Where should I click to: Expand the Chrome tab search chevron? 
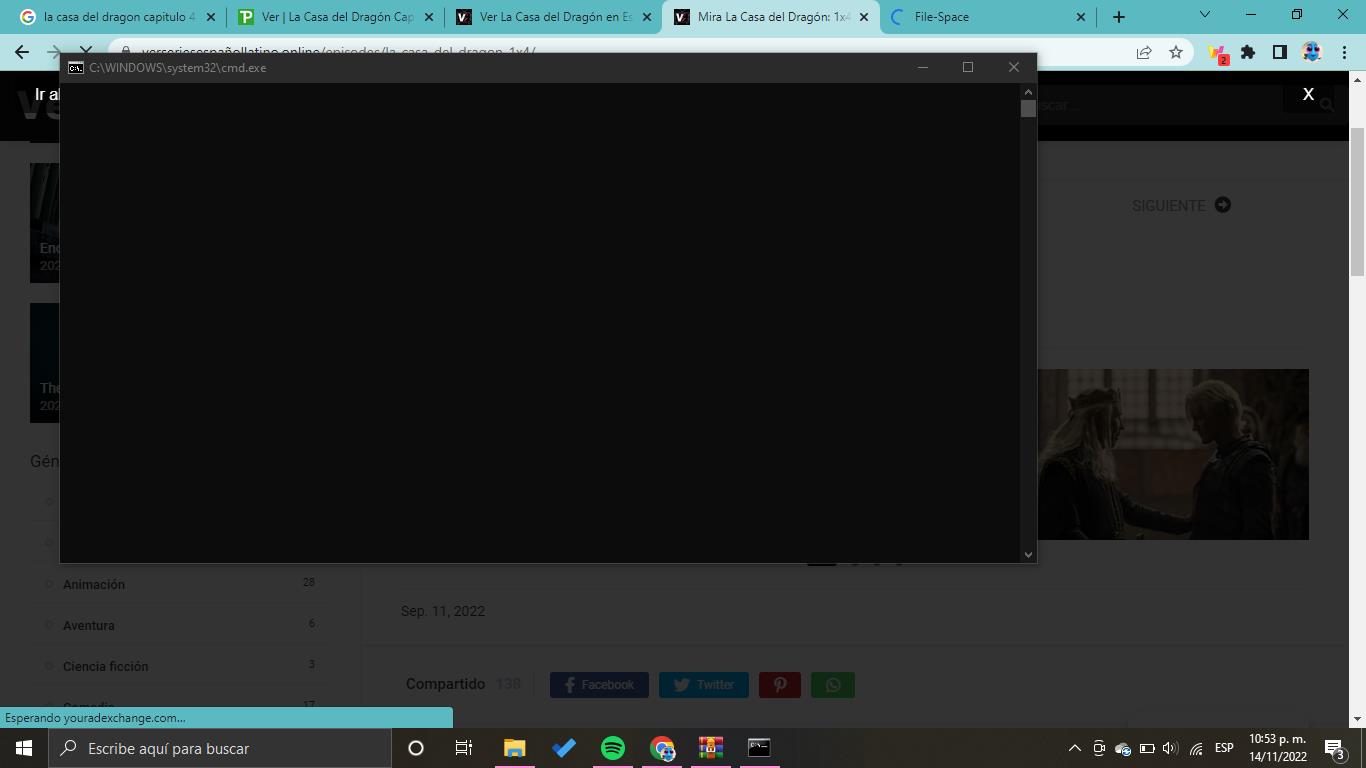click(1204, 15)
